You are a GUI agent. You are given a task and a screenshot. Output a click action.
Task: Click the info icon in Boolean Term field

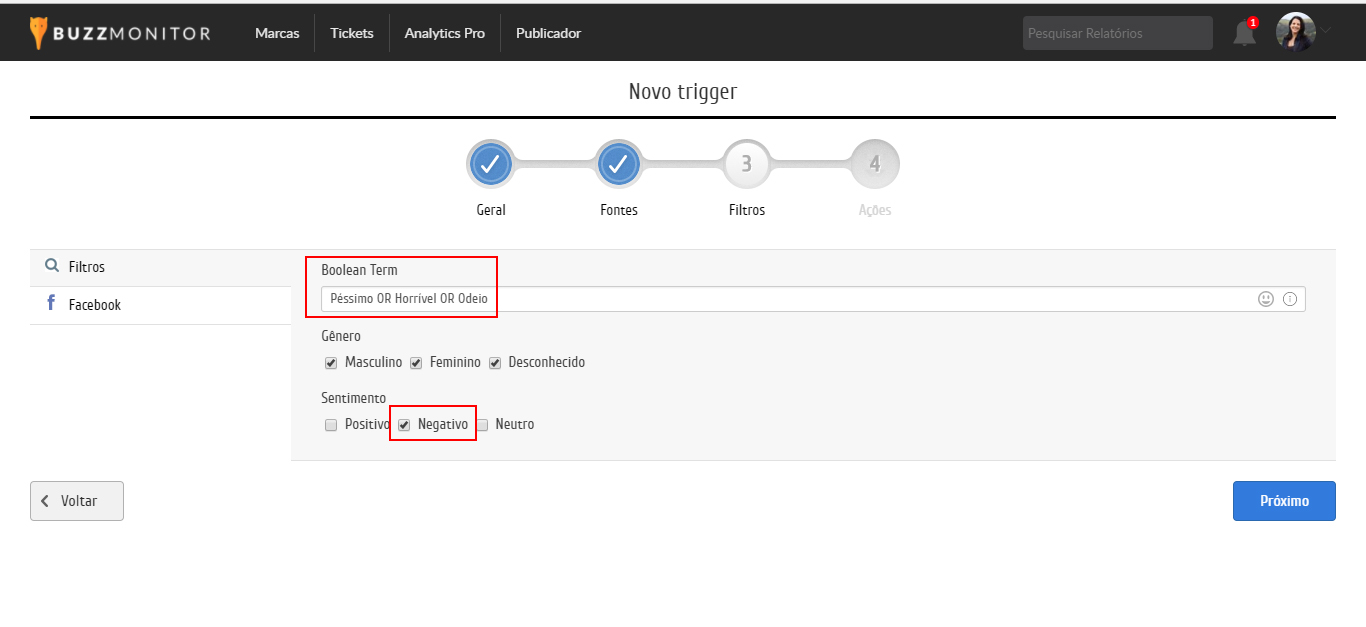(1290, 299)
